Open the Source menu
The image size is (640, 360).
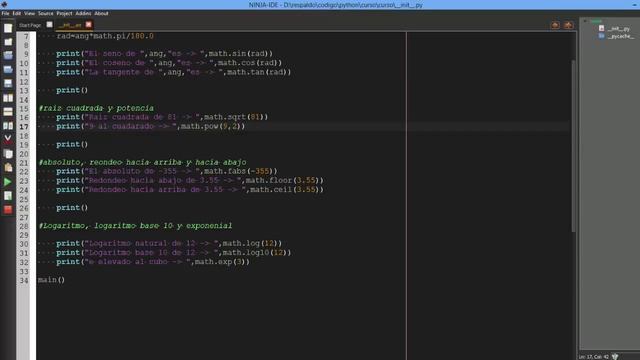click(46, 13)
